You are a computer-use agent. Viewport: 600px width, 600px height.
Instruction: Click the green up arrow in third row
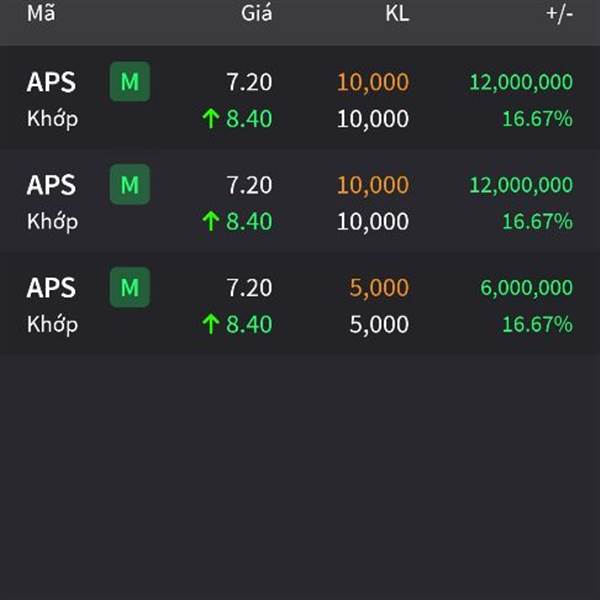[210, 324]
